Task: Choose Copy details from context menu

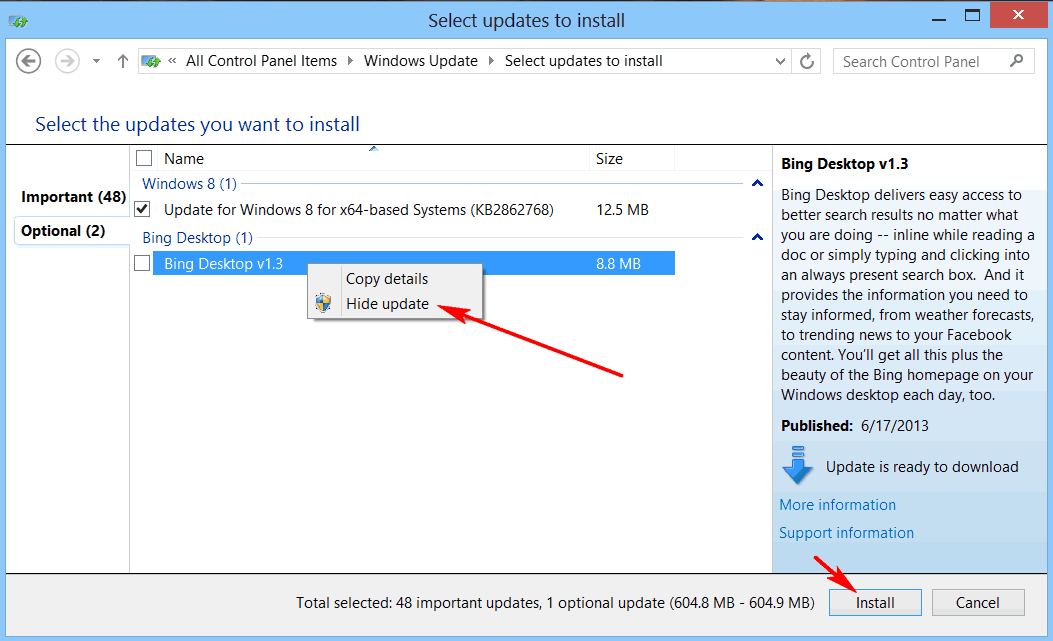Action: (387, 279)
